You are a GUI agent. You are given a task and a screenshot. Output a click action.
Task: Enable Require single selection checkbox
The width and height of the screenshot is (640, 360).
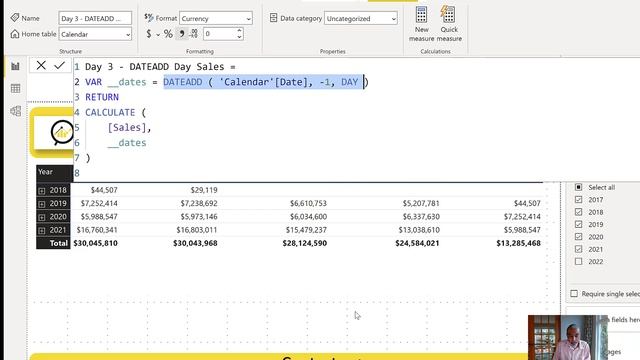pyautogui.click(x=574, y=293)
